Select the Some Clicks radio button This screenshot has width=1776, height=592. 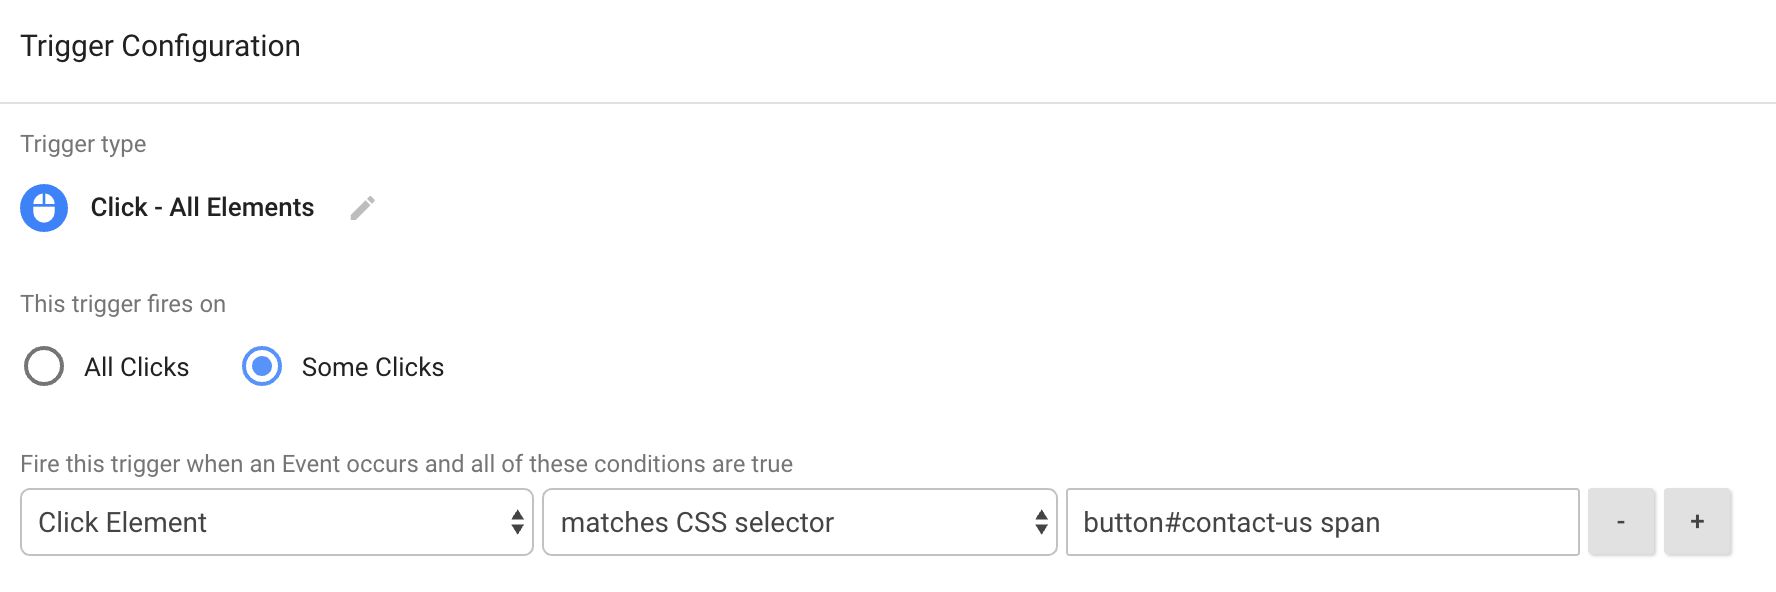(262, 366)
